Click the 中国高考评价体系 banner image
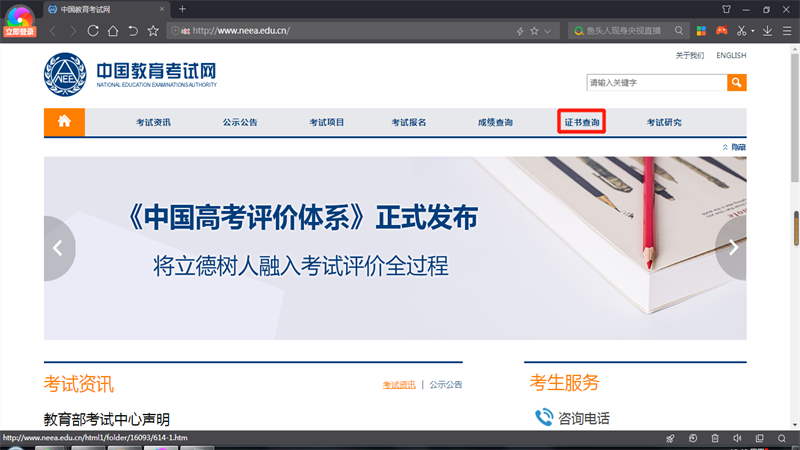This screenshot has width=800, height=450. [x=395, y=248]
